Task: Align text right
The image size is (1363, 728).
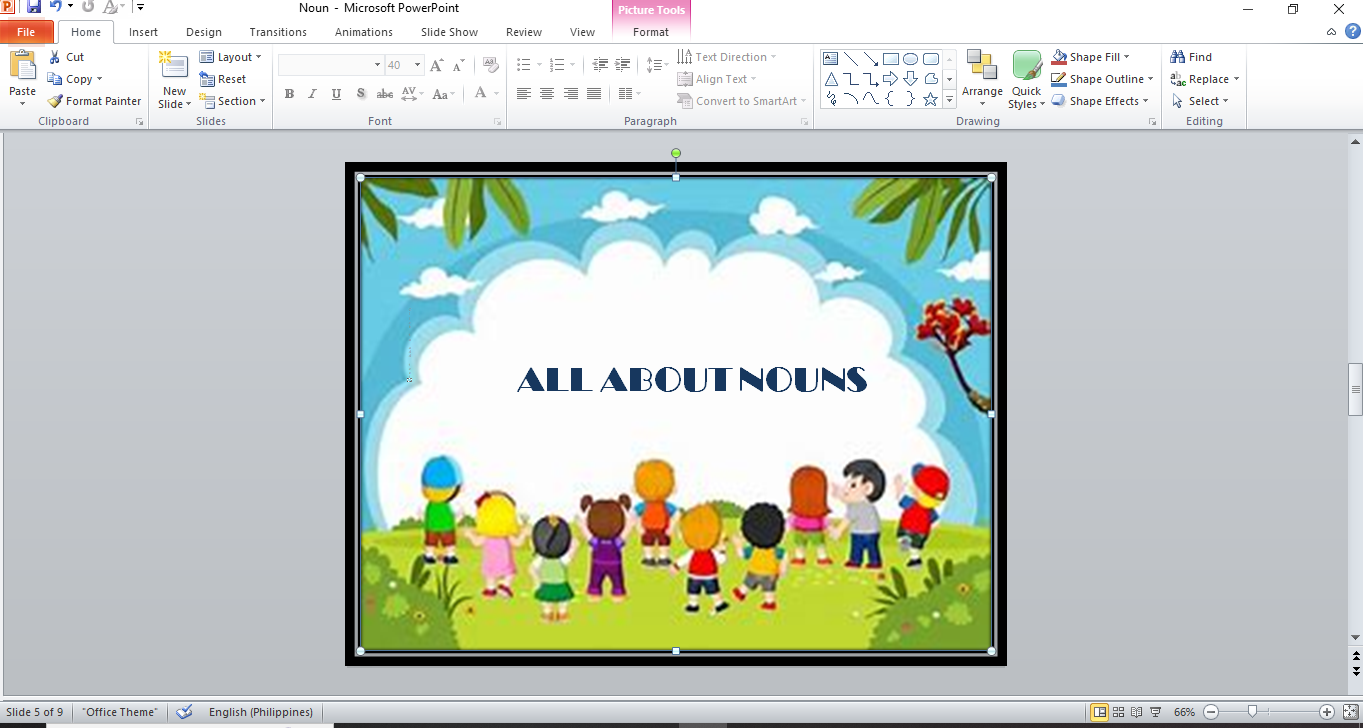Action: 571,94
